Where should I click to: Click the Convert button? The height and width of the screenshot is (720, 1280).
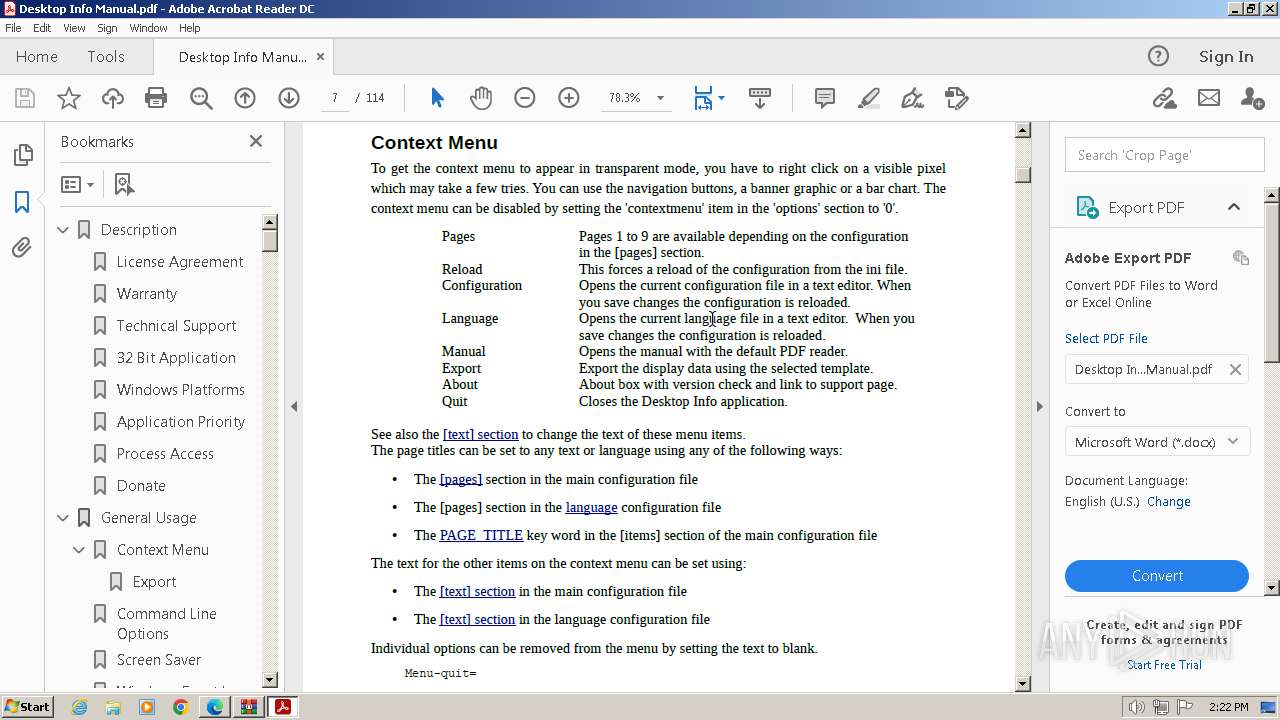(1157, 576)
